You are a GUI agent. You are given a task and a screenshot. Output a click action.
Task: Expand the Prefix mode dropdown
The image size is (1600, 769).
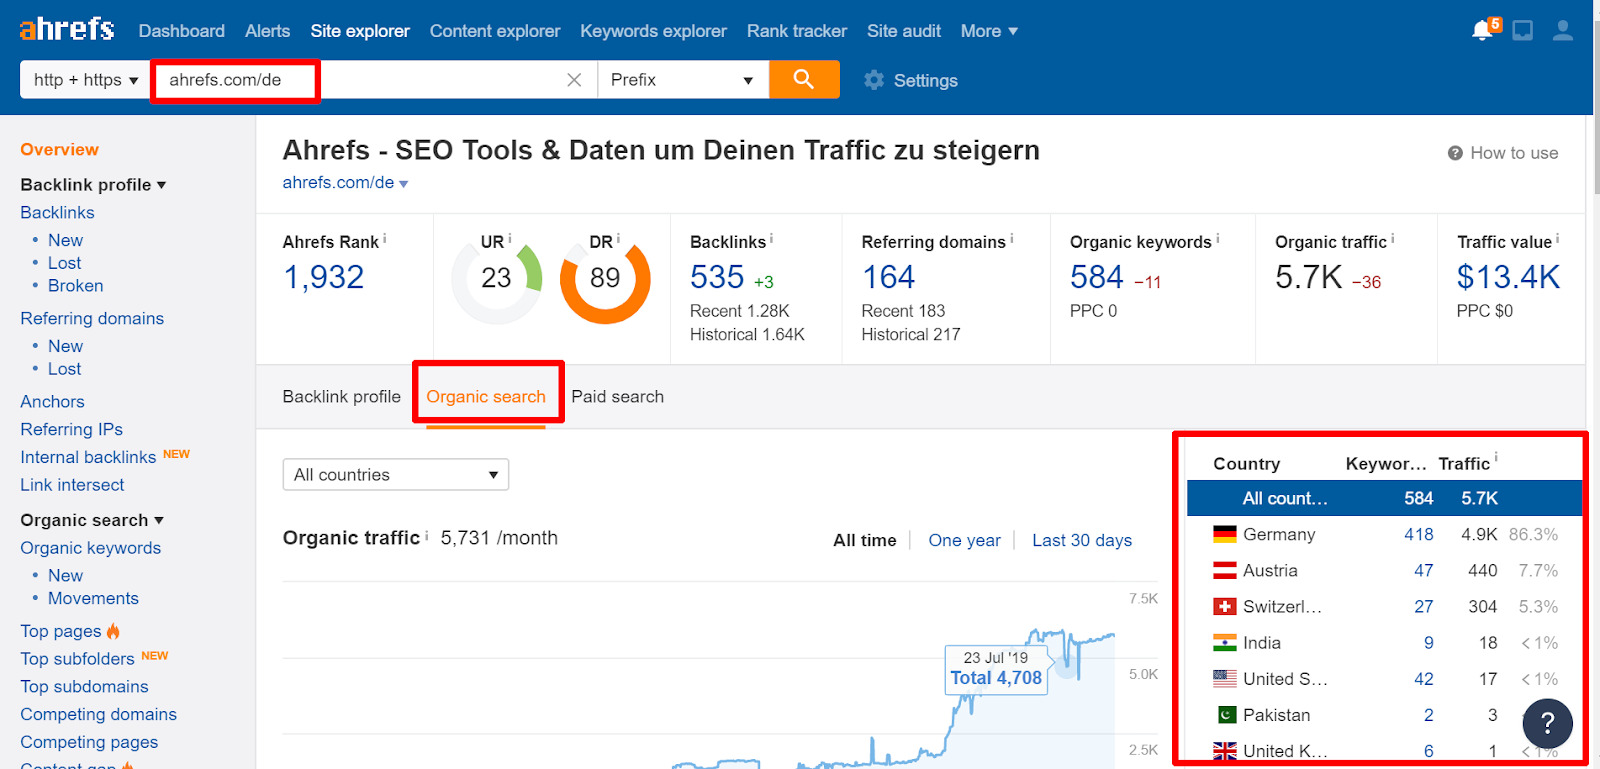click(x=682, y=80)
